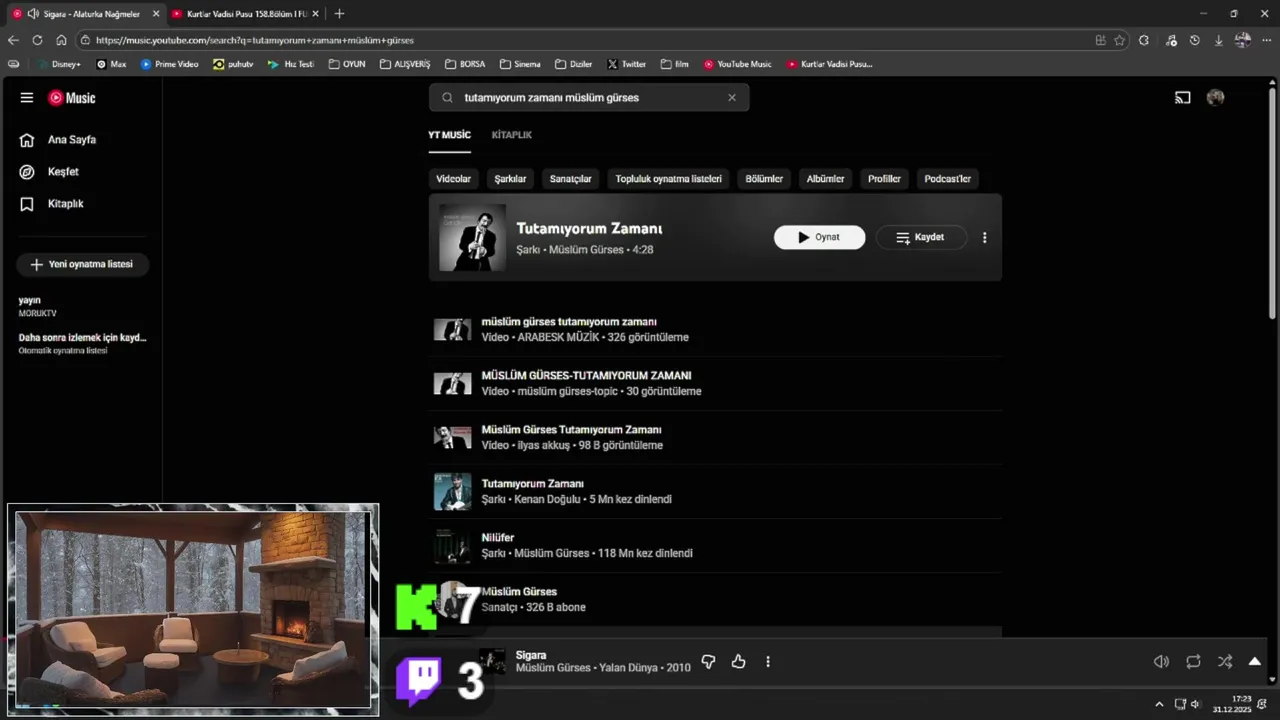Select the YT MUSIC tab

point(449,135)
